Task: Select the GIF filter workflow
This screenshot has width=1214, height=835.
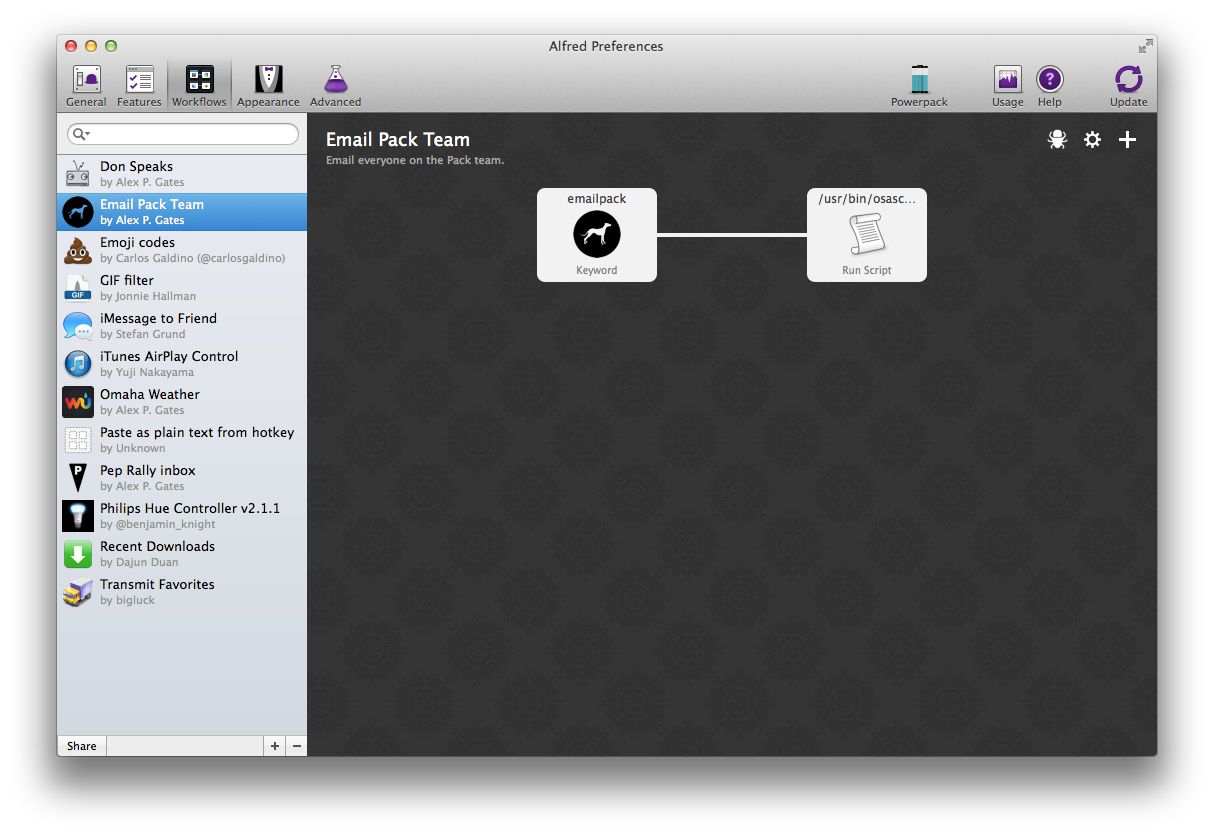Action: 182,288
